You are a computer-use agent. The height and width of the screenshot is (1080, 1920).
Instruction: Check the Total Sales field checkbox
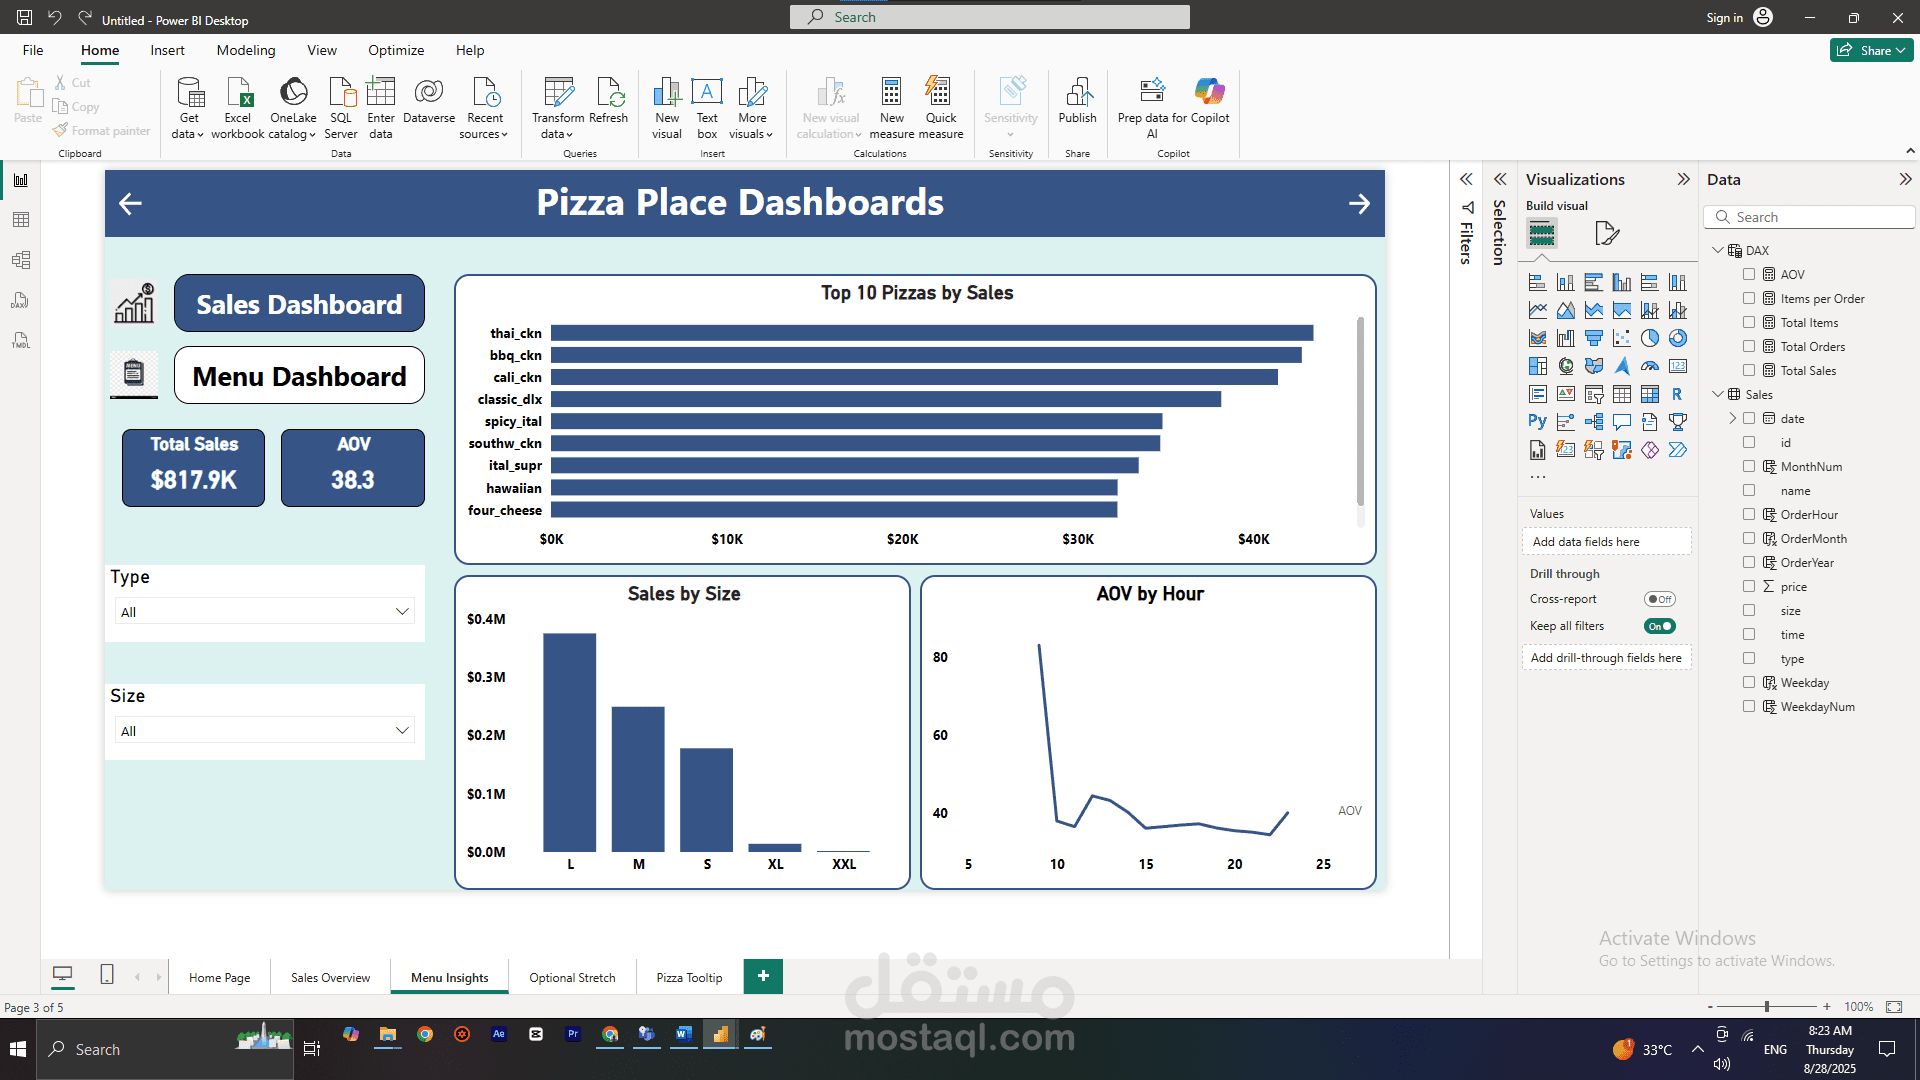click(1749, 370)
